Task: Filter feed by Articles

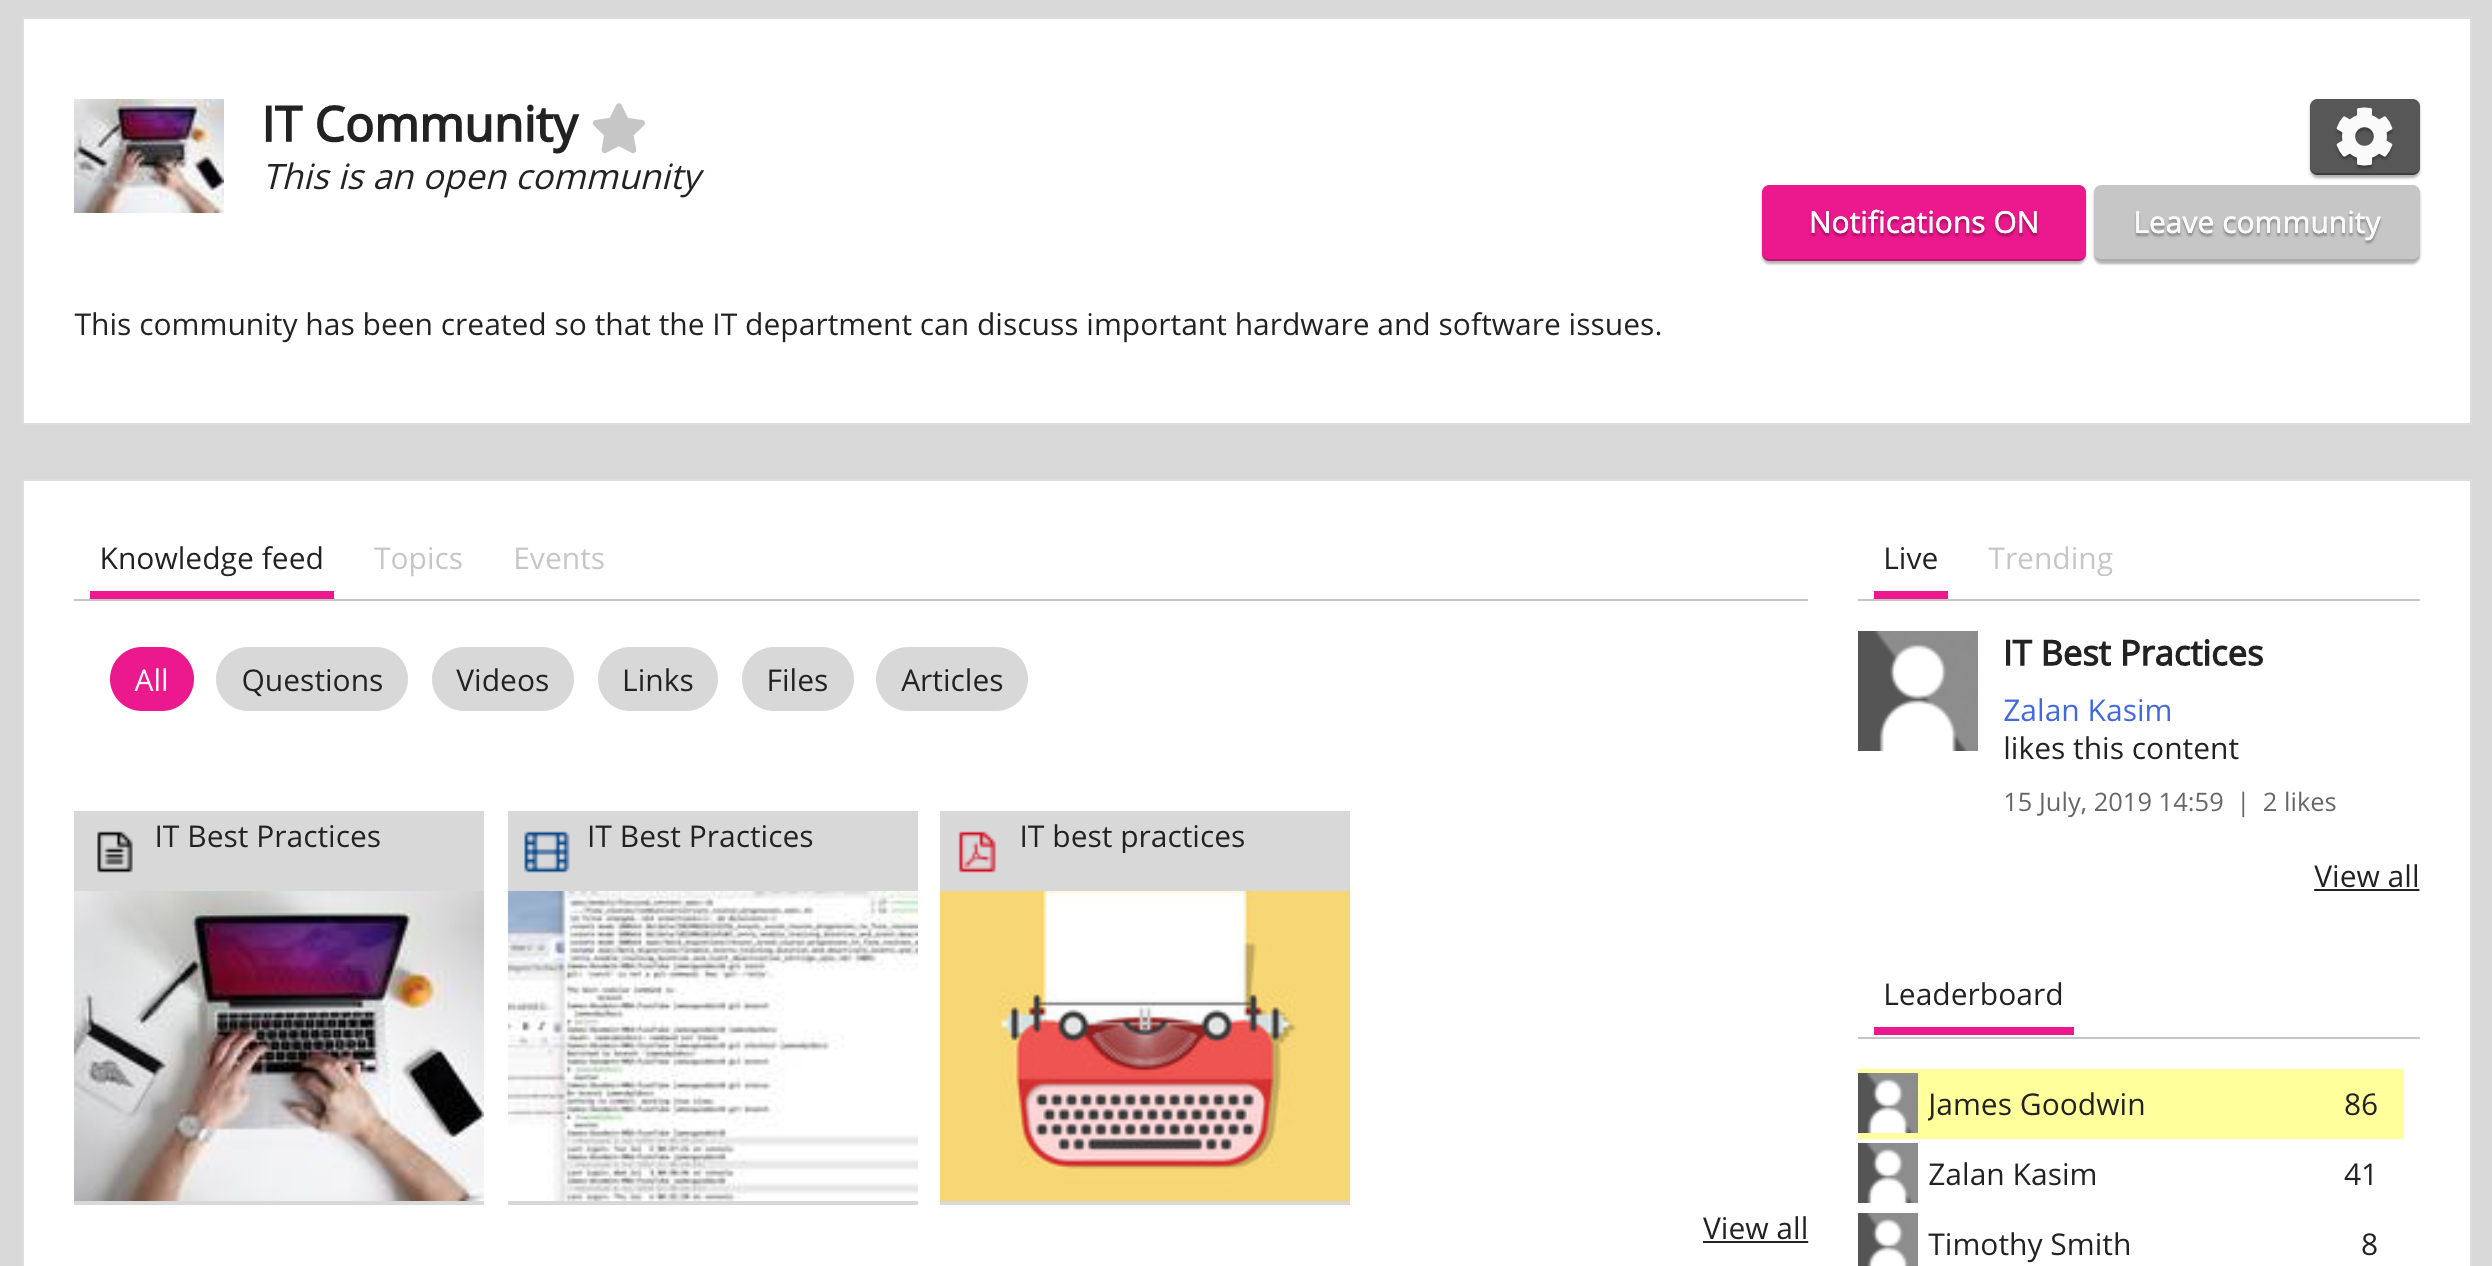Action: 951,680
